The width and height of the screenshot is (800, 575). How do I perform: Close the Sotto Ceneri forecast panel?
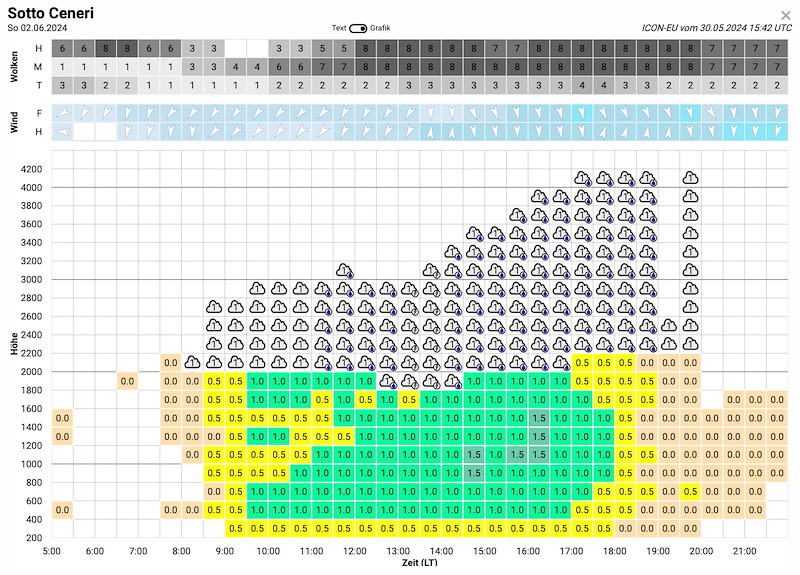(x=786, y=15)
